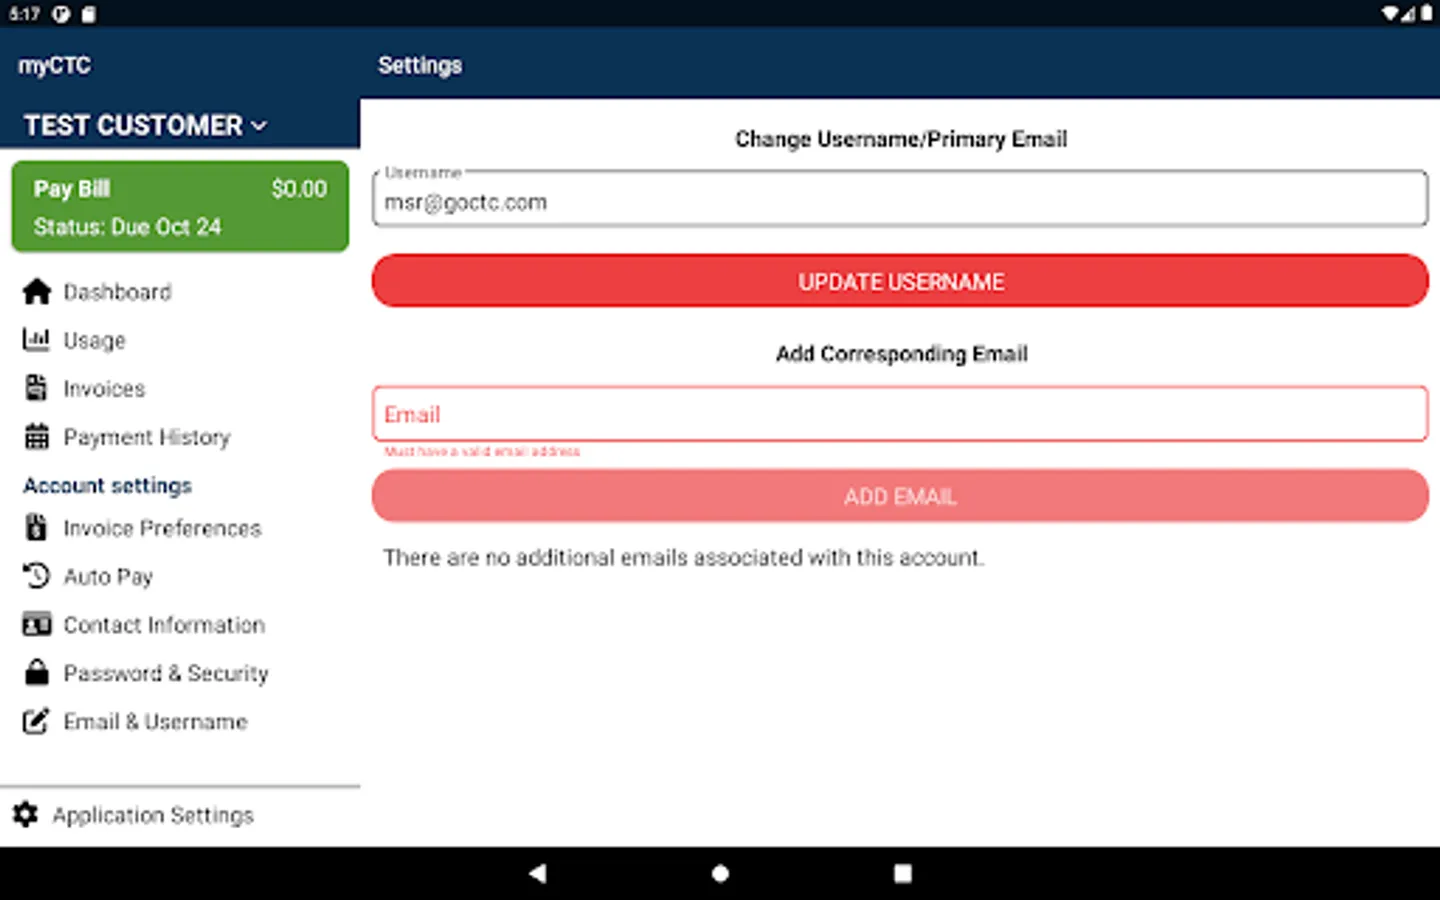Image resolution: width=1440 pixels, height=900 pixels.
Task: Open Usage via the bar chart icon
Action: click(x=36, y=340)
